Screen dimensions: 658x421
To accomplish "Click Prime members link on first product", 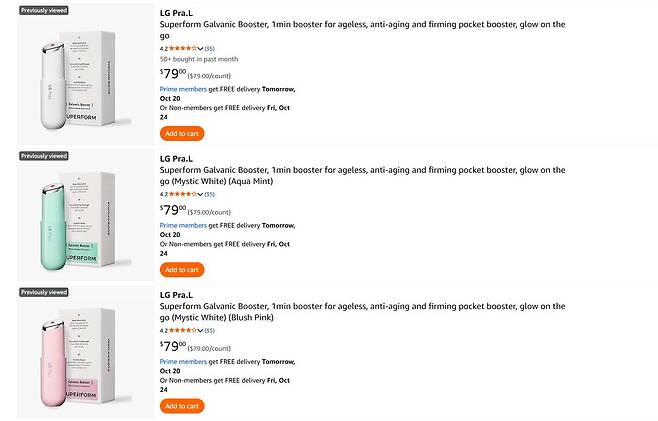I will (183, 88).
